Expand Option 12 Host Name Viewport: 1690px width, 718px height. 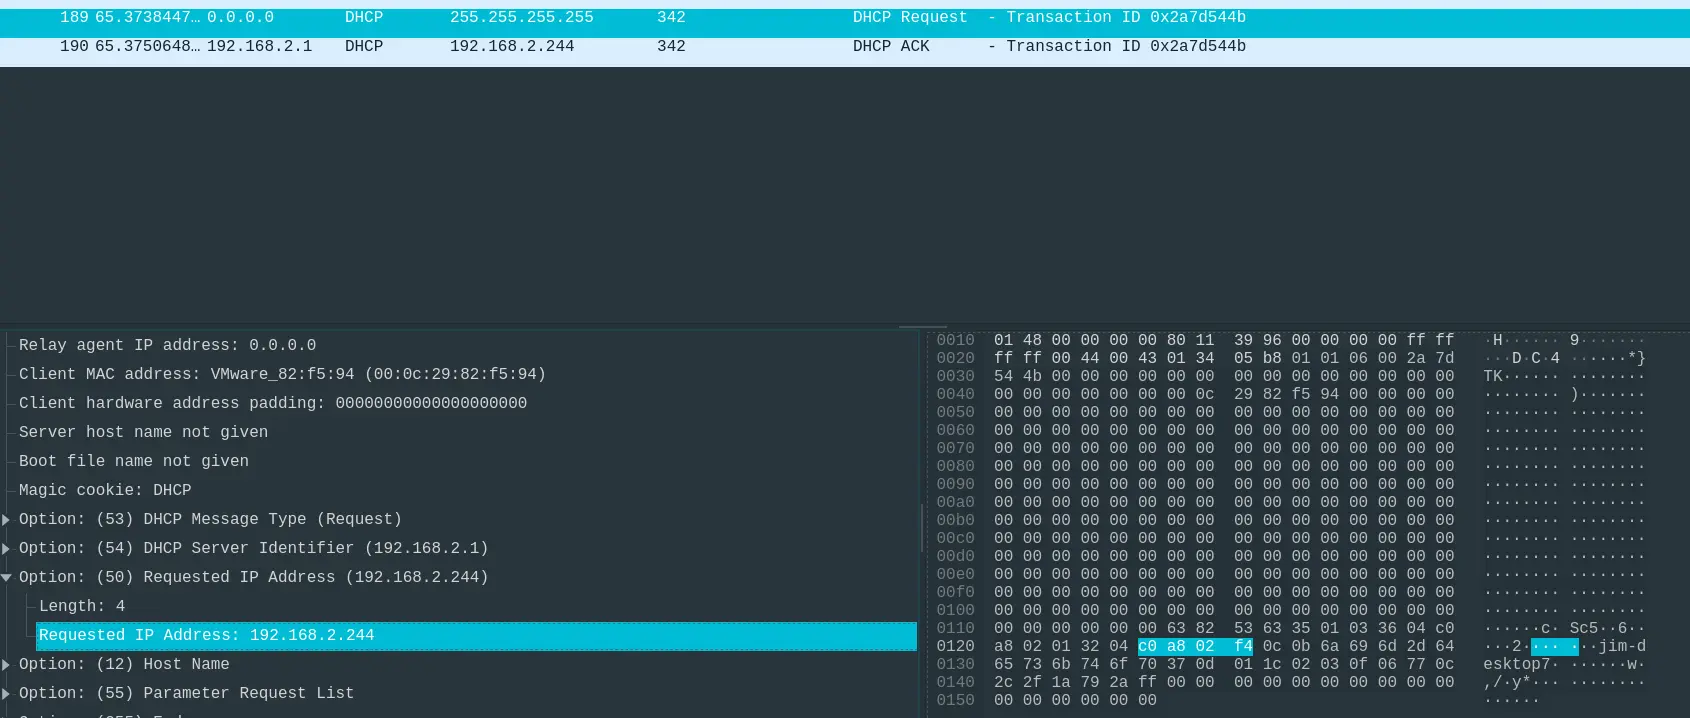6,664
